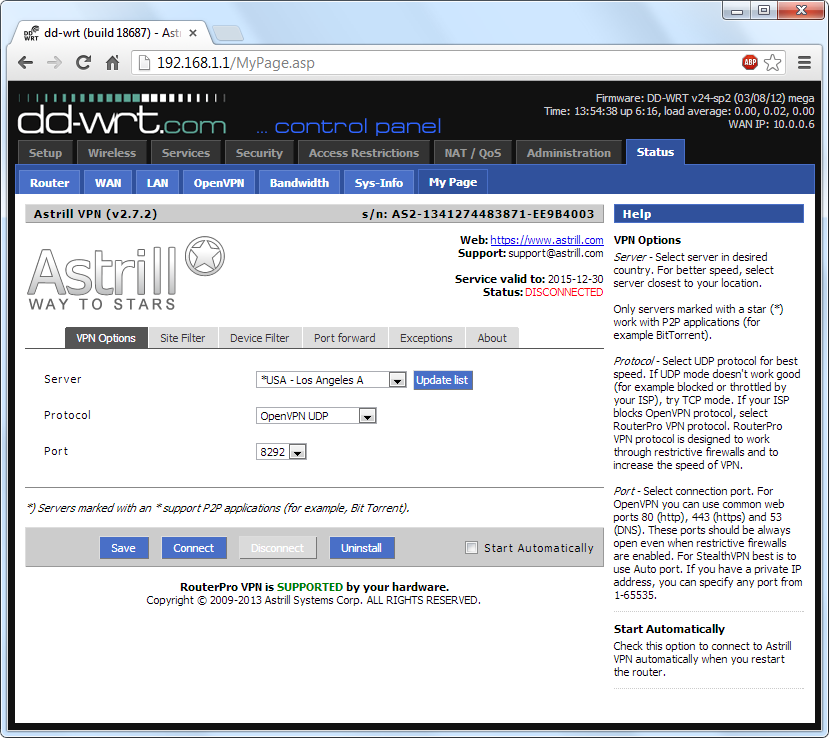Switch to the Exceptions tab
829x738 pixels.
(x=426, y=338)
